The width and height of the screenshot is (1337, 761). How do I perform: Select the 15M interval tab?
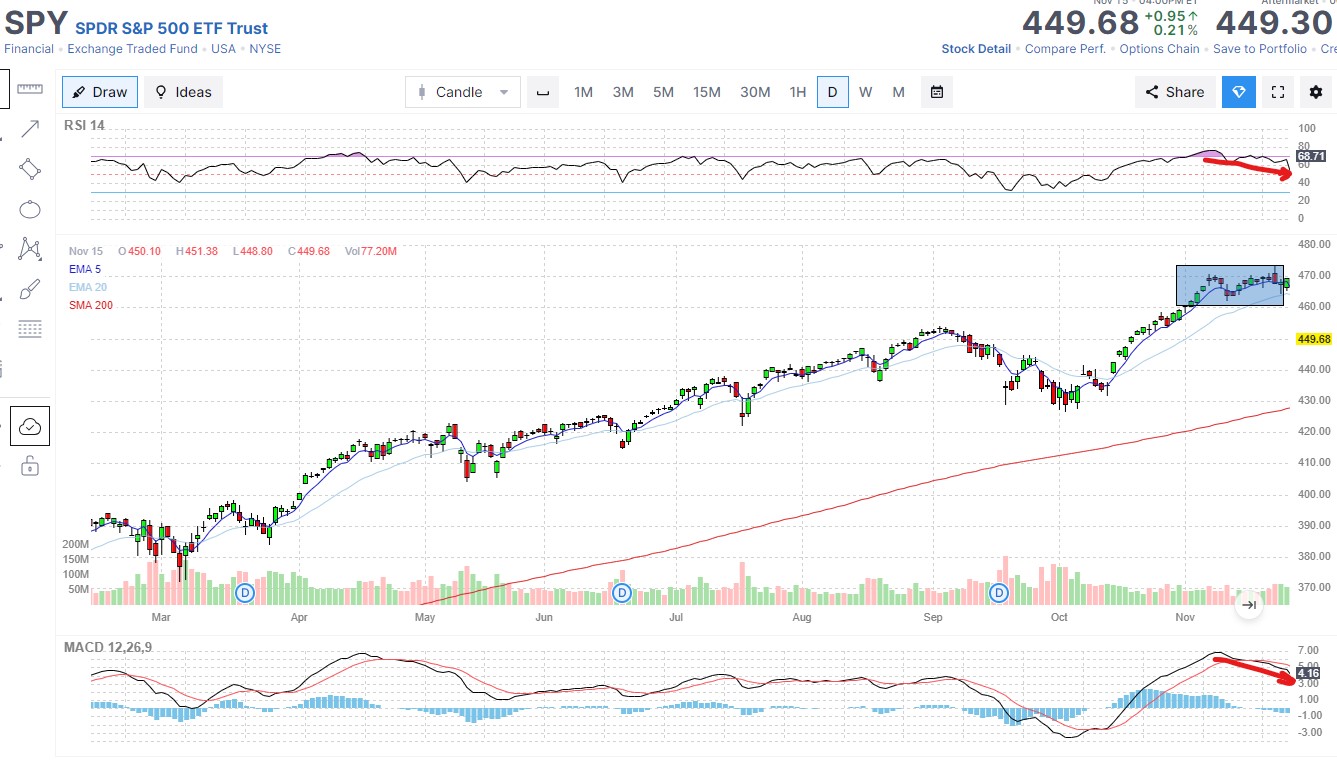pos(706,92)
